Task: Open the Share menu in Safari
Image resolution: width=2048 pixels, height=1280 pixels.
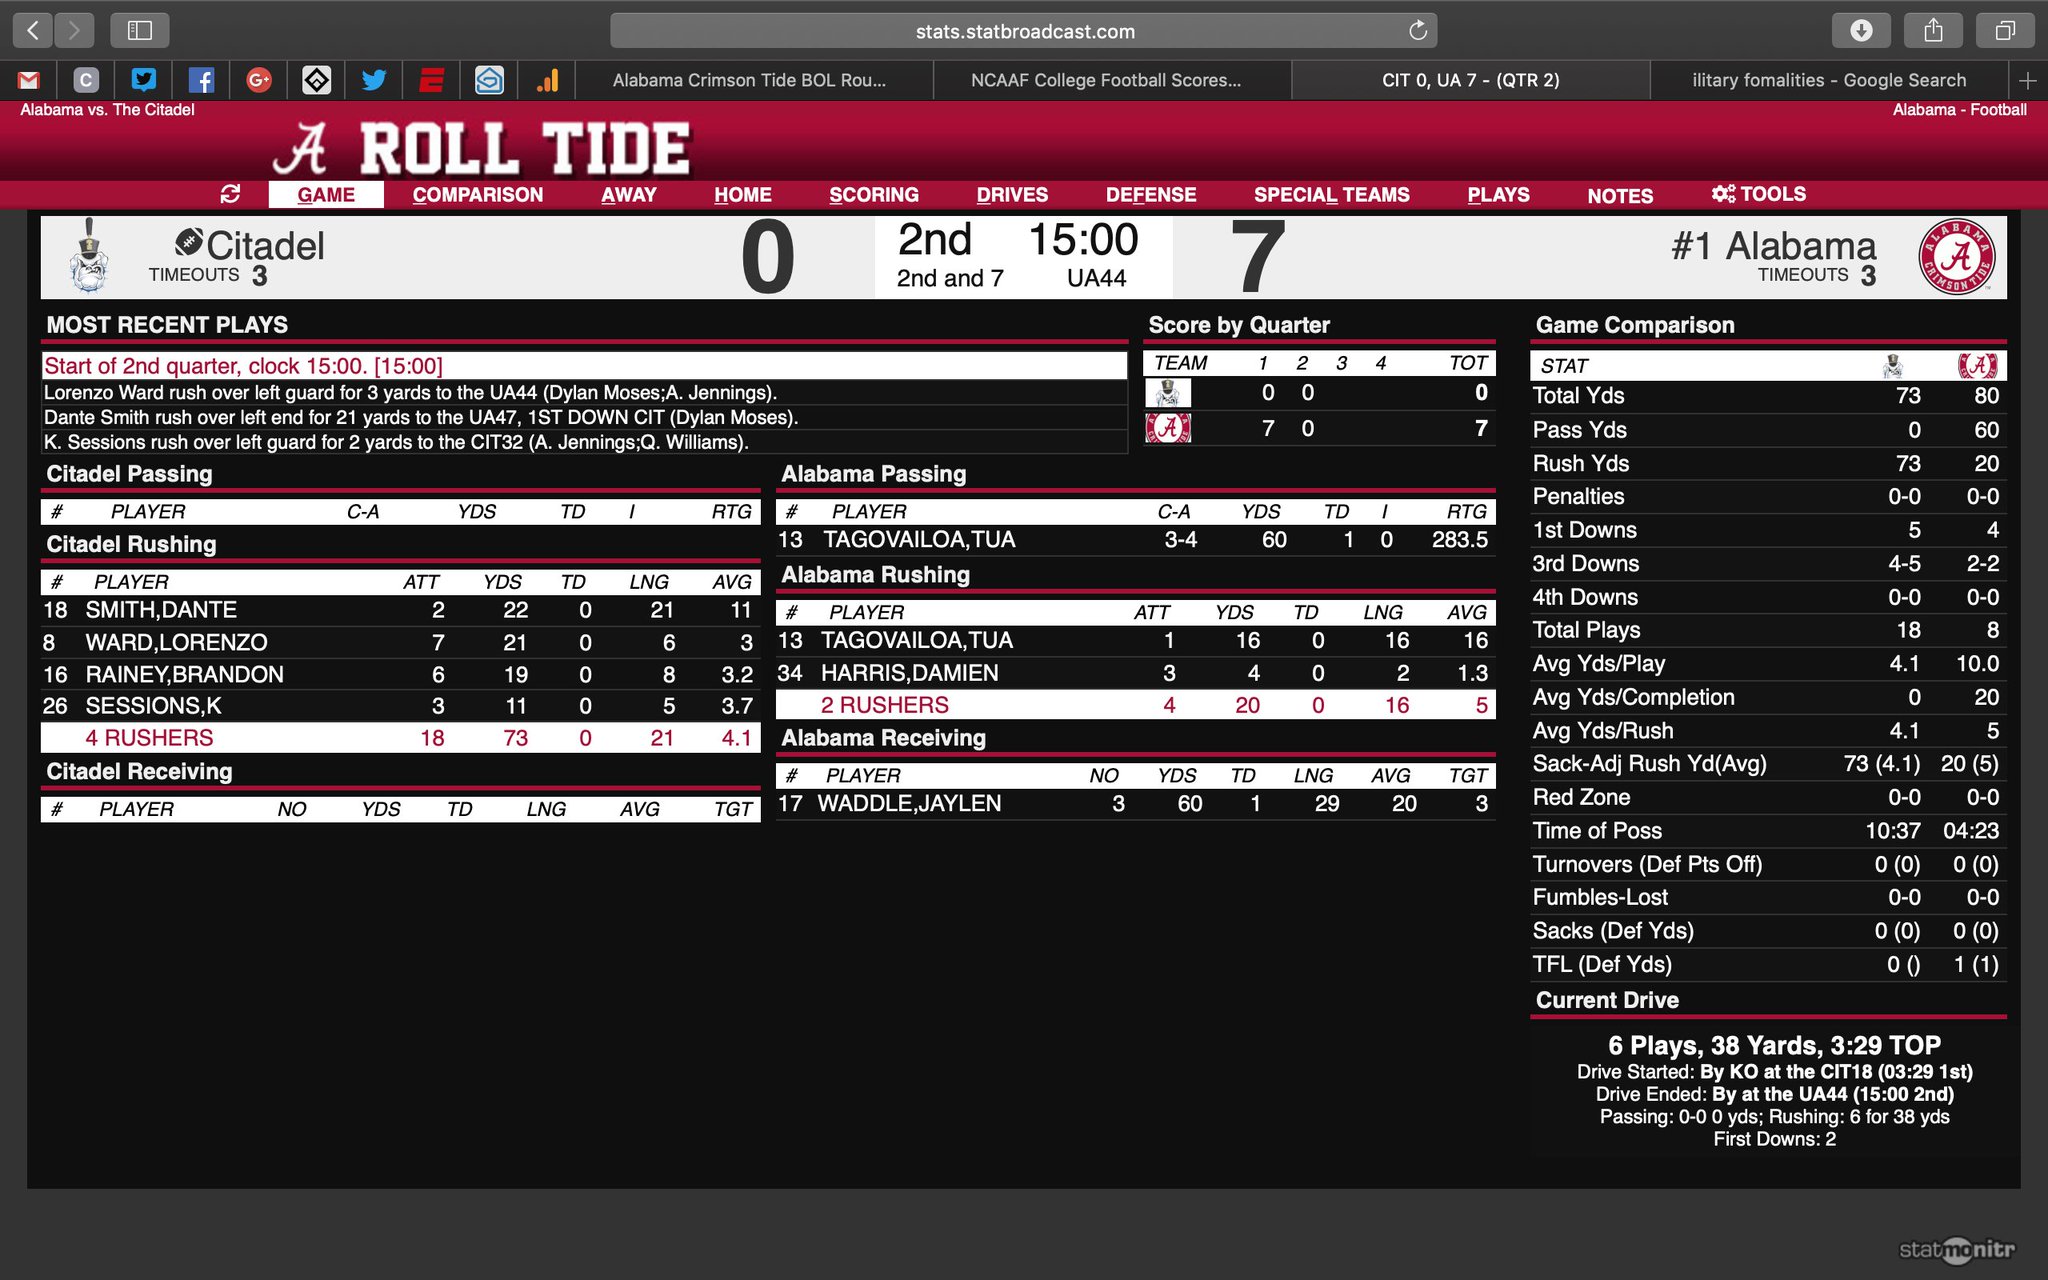Action: [1933, 31]
